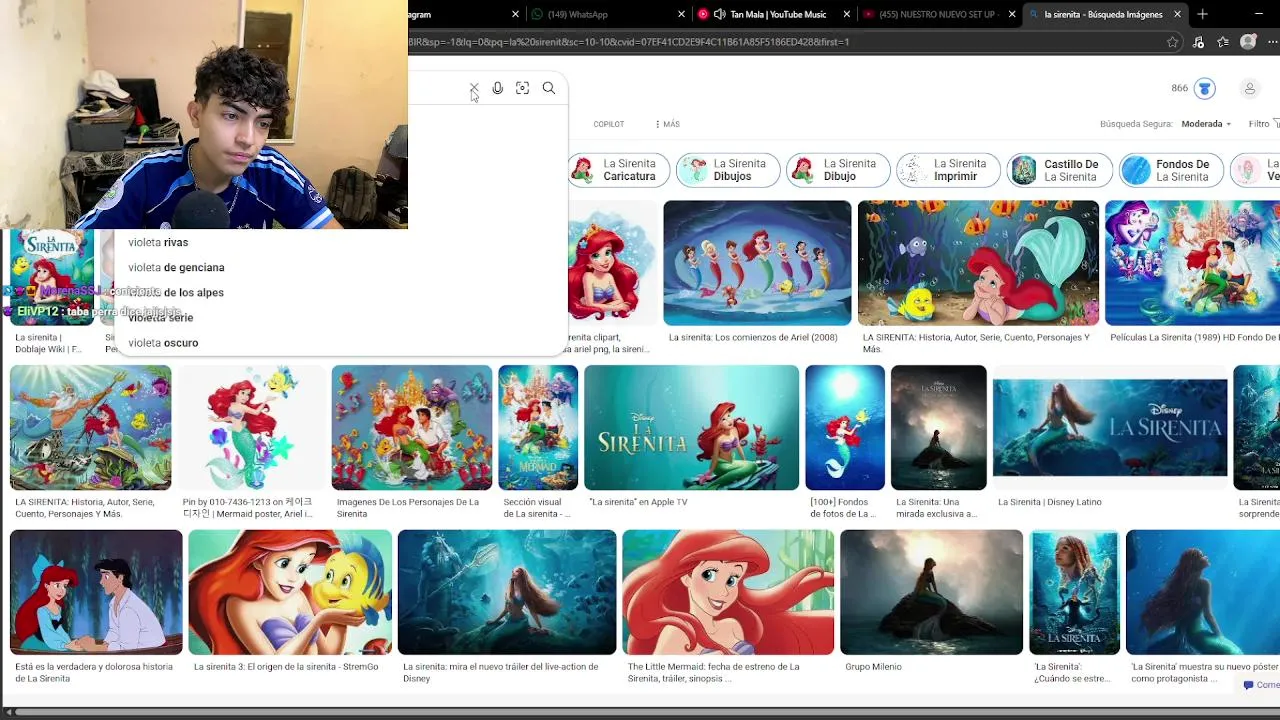Select the Castillo De La Sirenita chip
This screenshot has height=720, width=1280.
[x=1060, y=170]
